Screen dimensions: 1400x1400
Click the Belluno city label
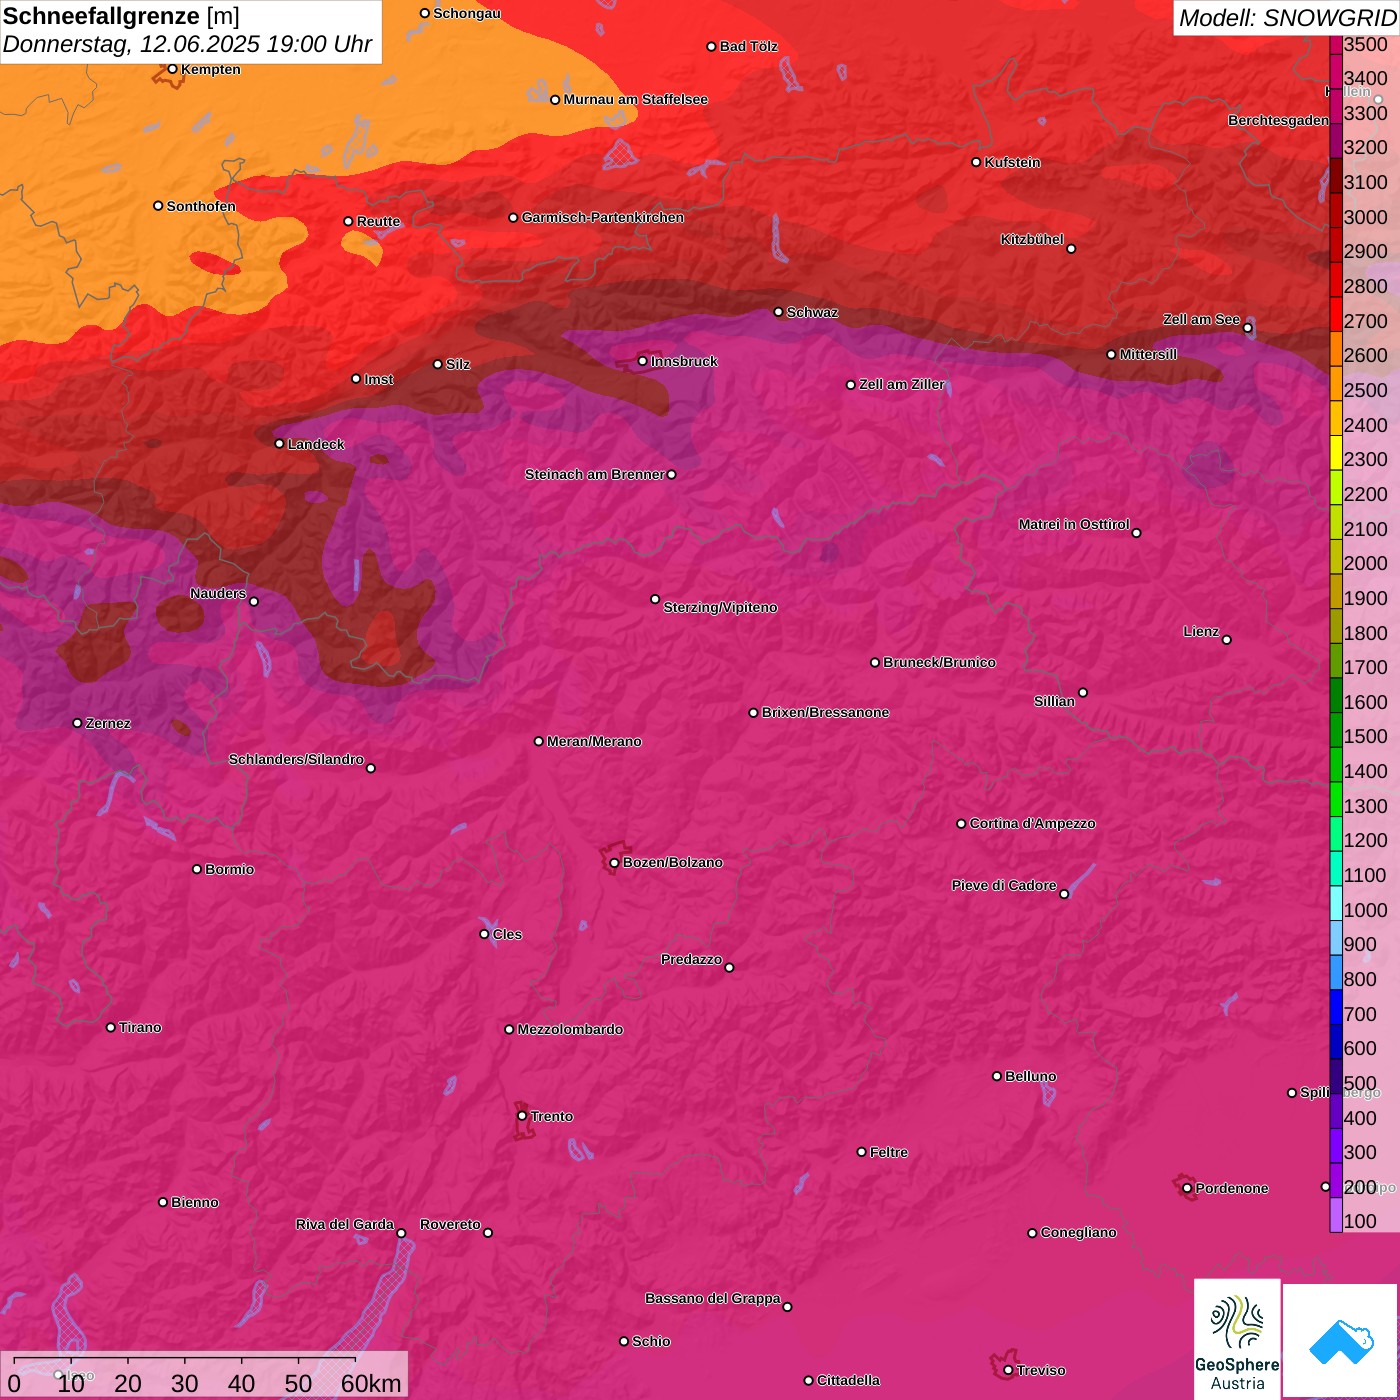click(1030, 1076)
